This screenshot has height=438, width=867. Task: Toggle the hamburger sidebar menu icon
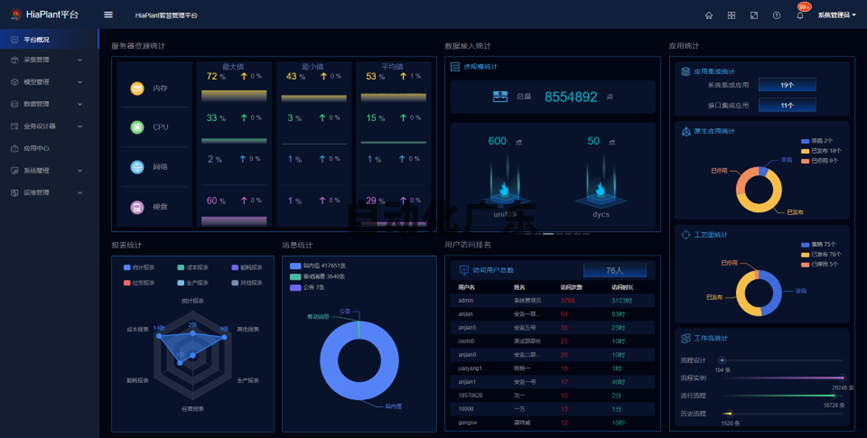(x=108, y=15)
